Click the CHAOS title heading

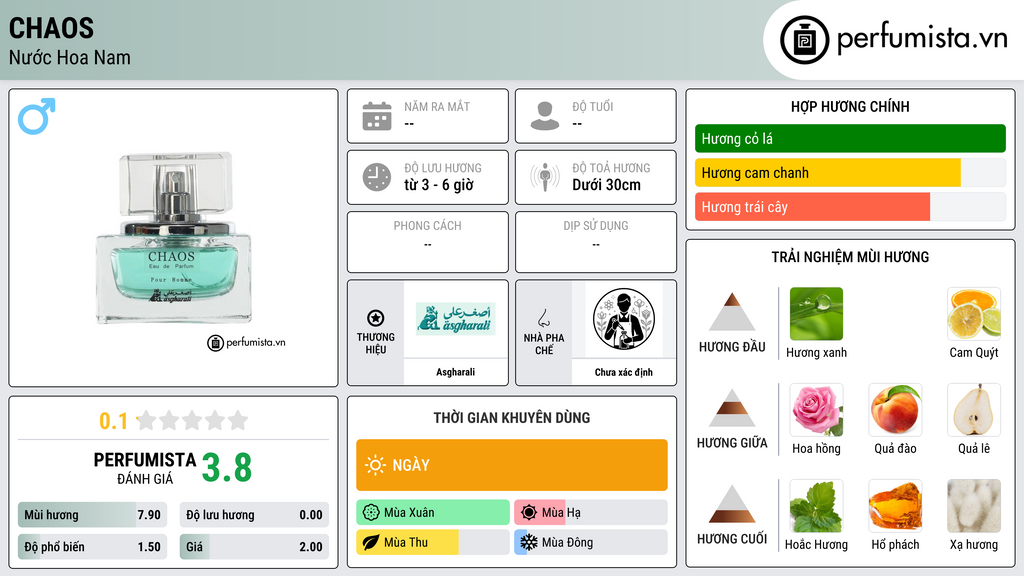click(x=52, y=28)
